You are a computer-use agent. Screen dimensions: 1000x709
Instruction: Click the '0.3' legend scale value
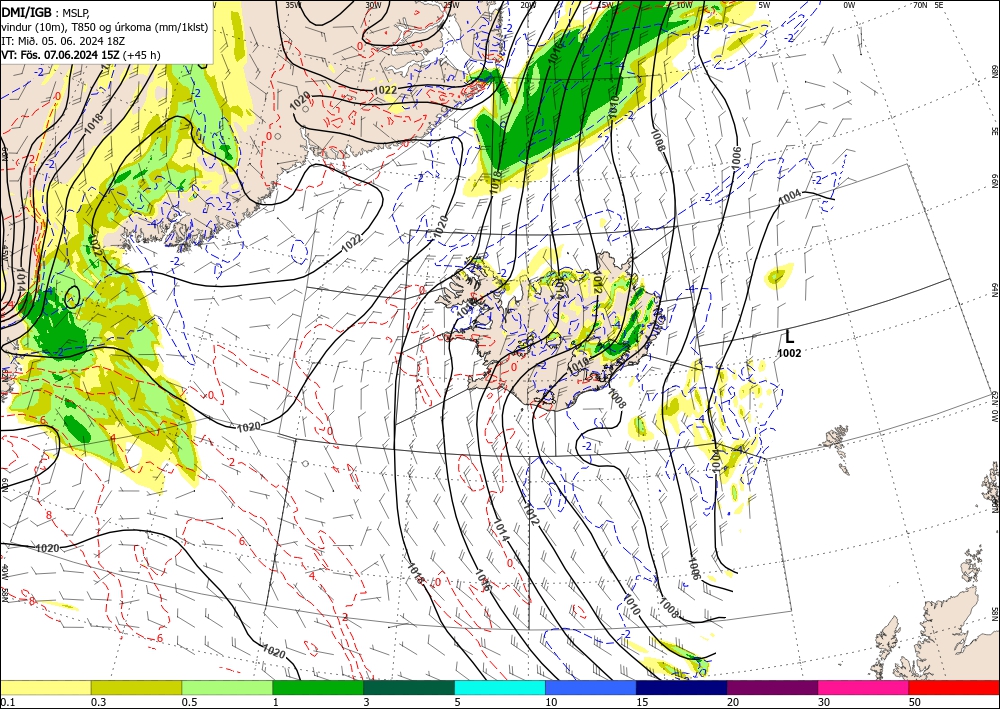[x=98, y=702]
